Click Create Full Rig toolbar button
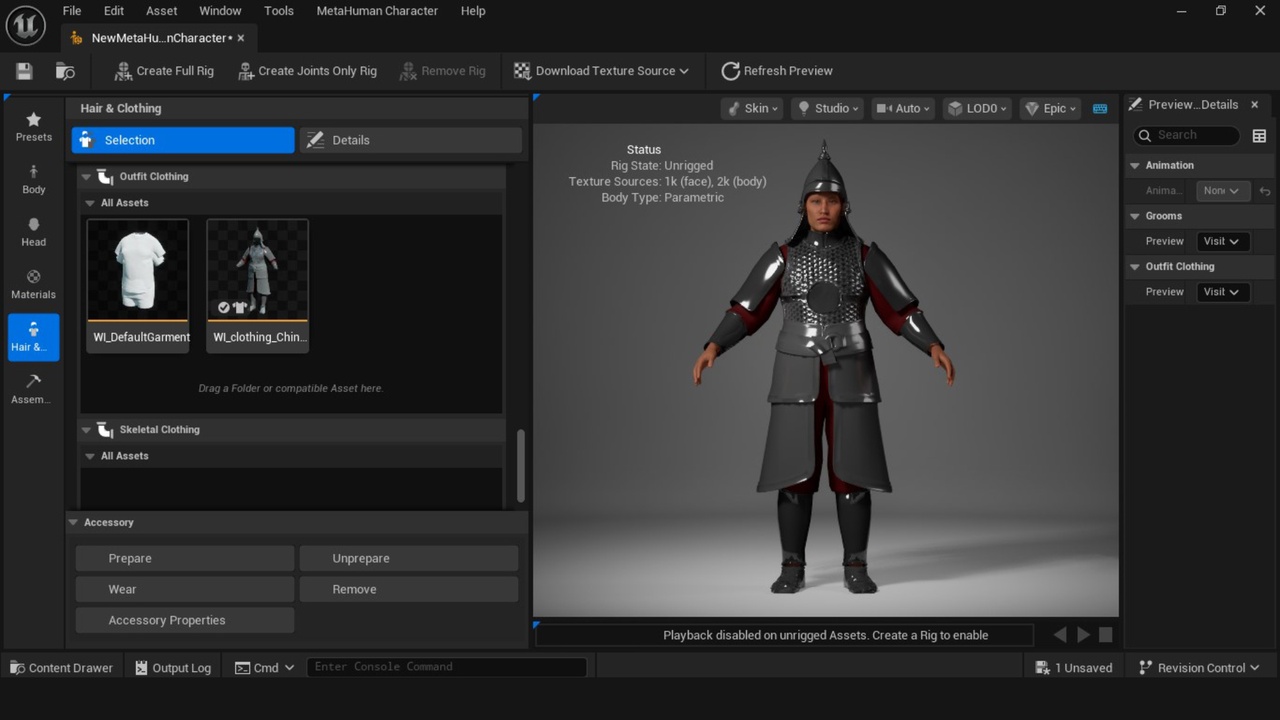 coord(164,71)
